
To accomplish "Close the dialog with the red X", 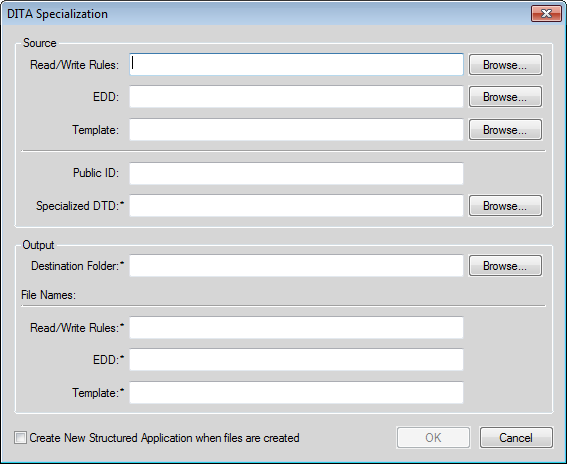I will (x=546, y=14).
